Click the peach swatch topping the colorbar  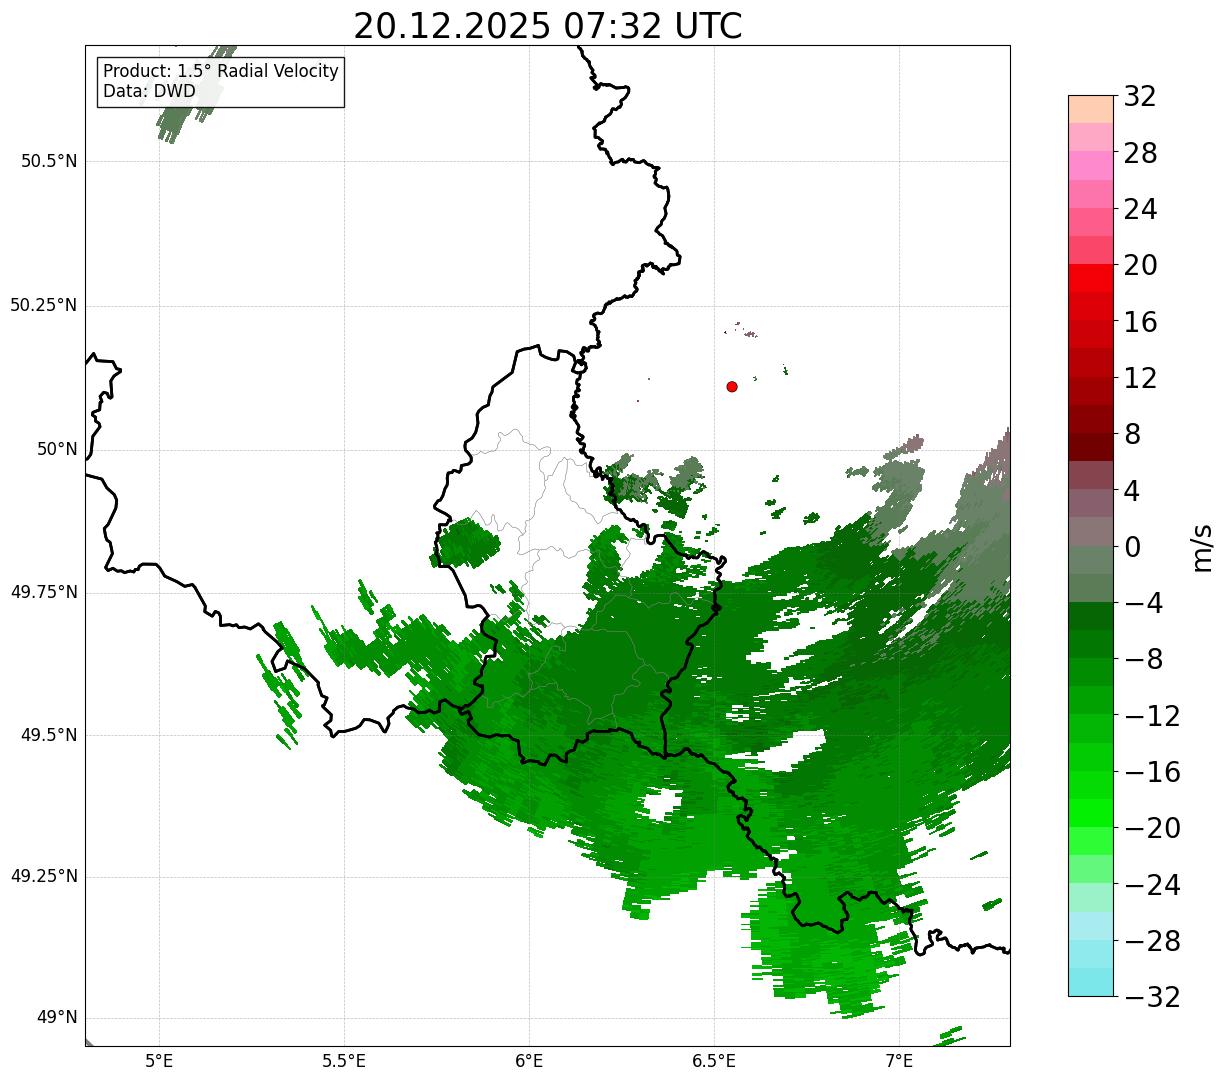tap(1091, 109)
